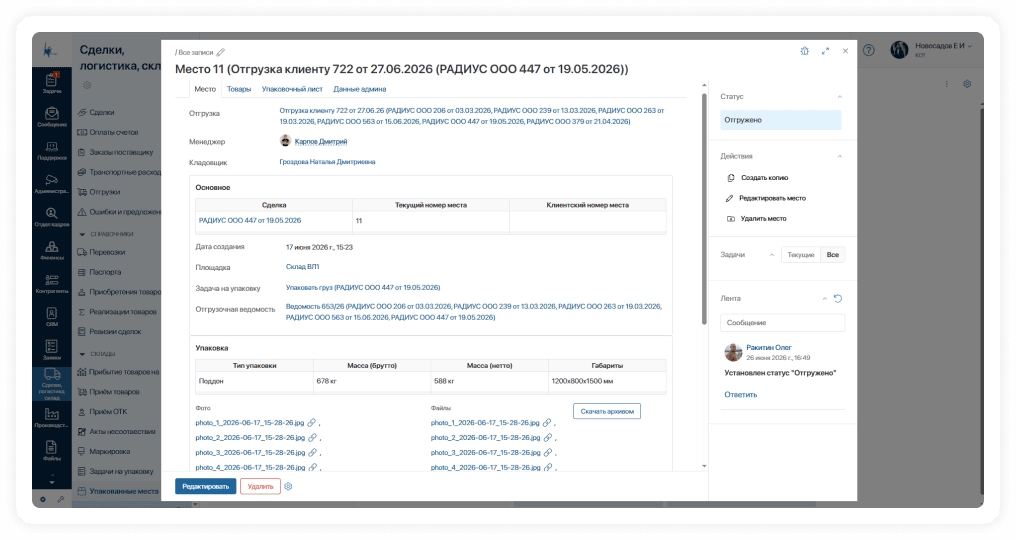Screen dimensions: 1016x540
Task: Click the Редактировать button
Action: point(205,486)
